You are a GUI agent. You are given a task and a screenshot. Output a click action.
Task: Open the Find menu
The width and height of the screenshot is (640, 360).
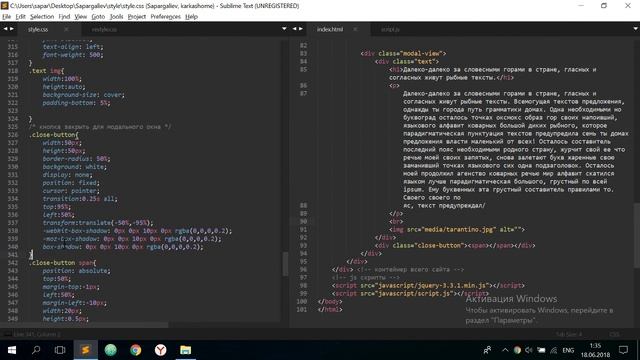[64, 17]
